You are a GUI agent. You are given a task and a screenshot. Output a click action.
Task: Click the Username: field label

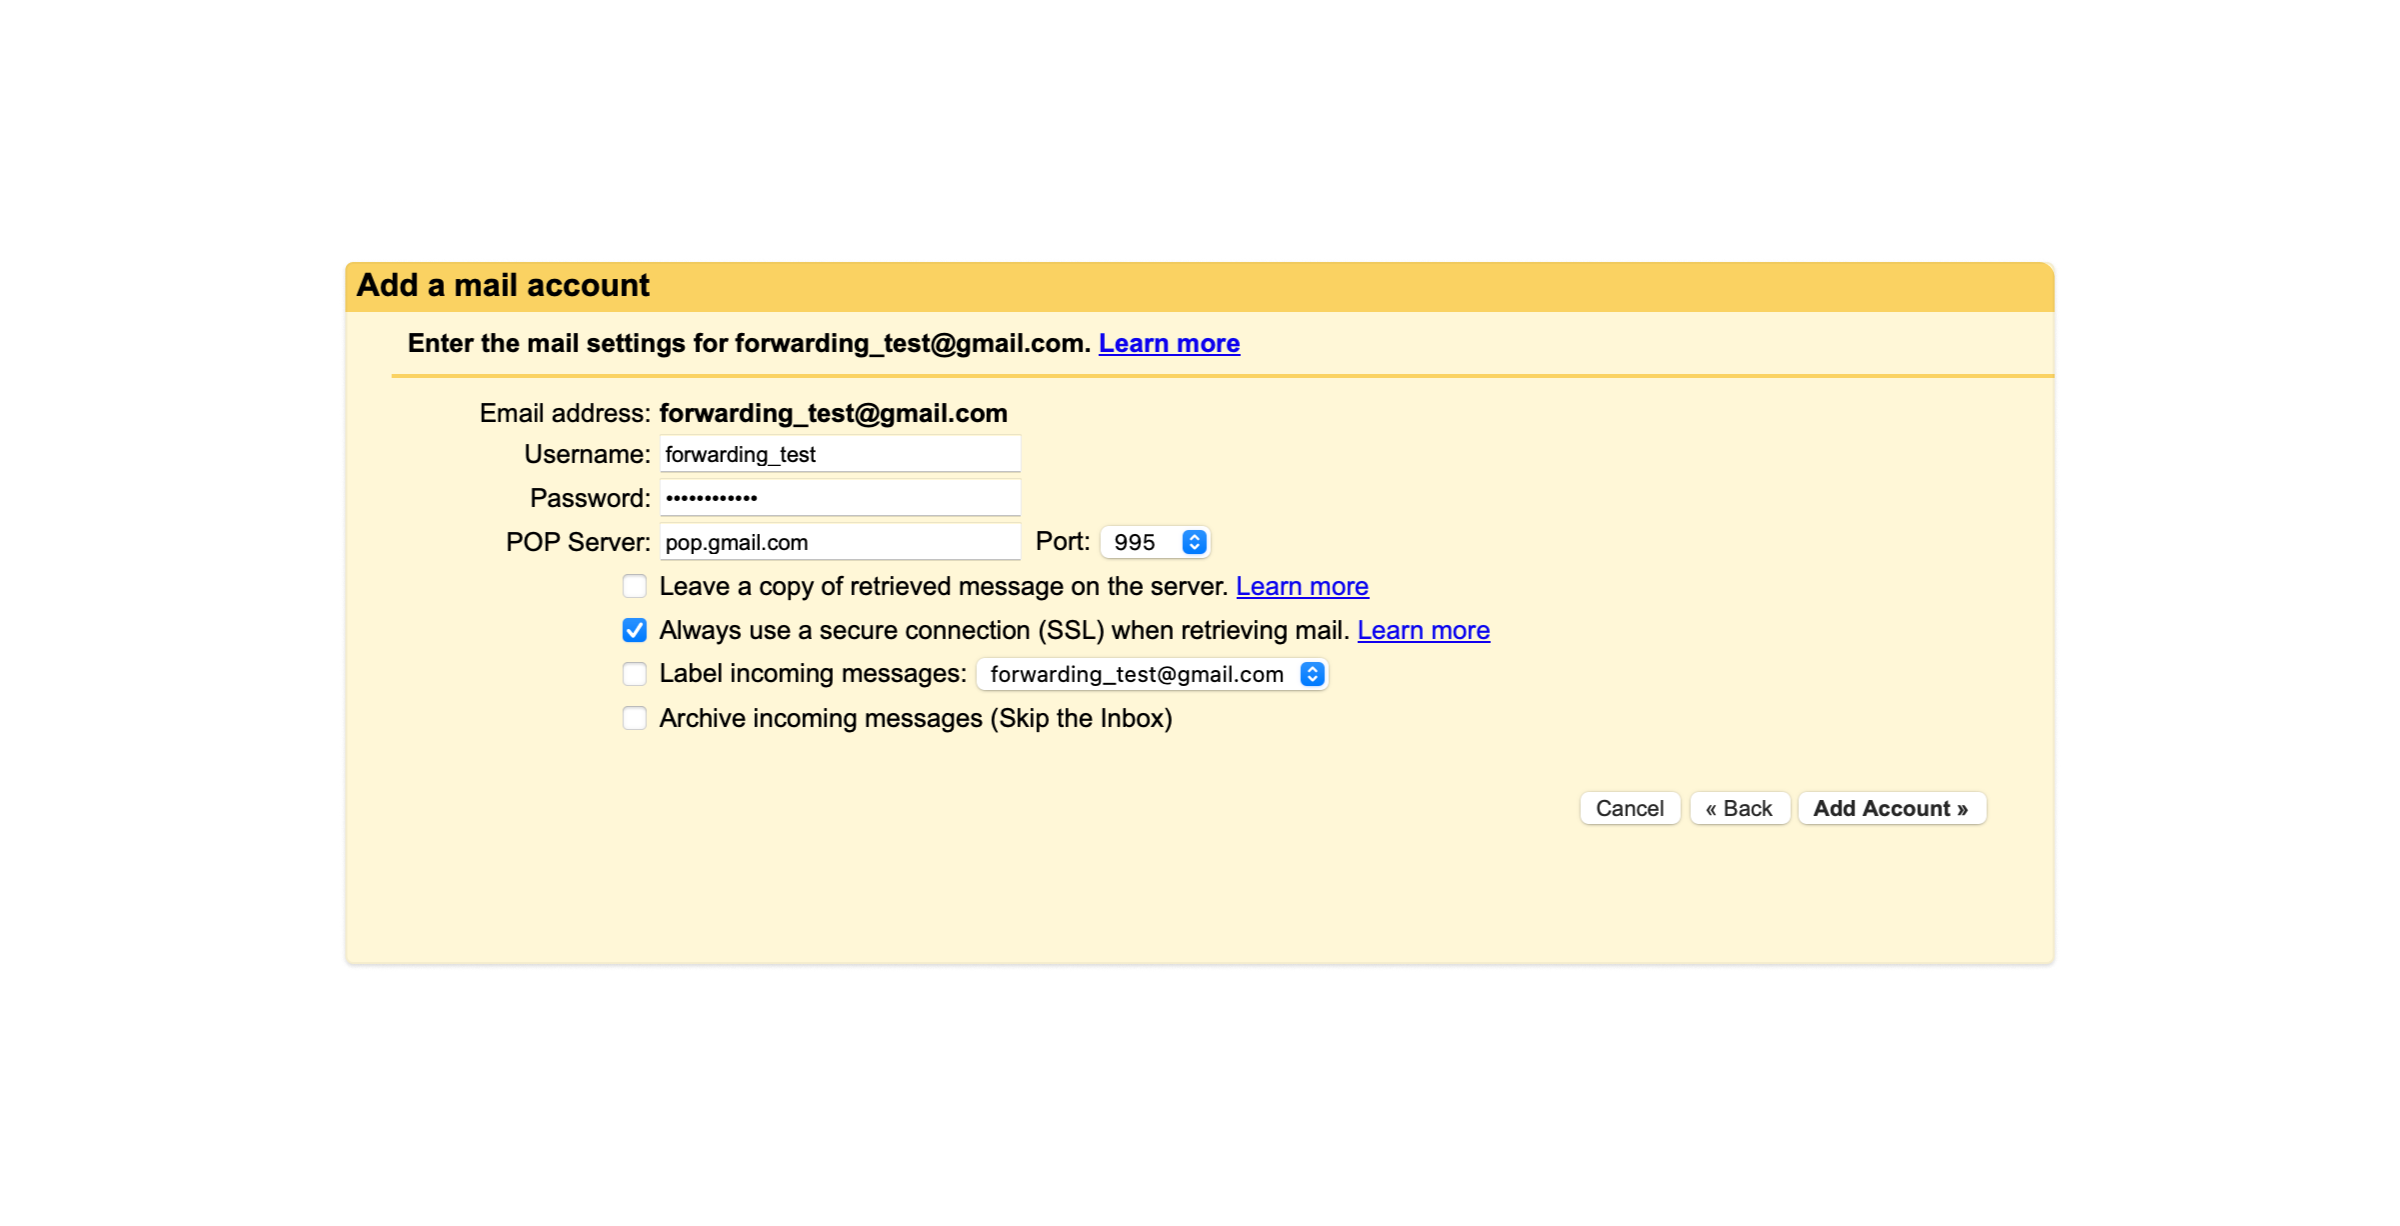[x=587, y=454]
